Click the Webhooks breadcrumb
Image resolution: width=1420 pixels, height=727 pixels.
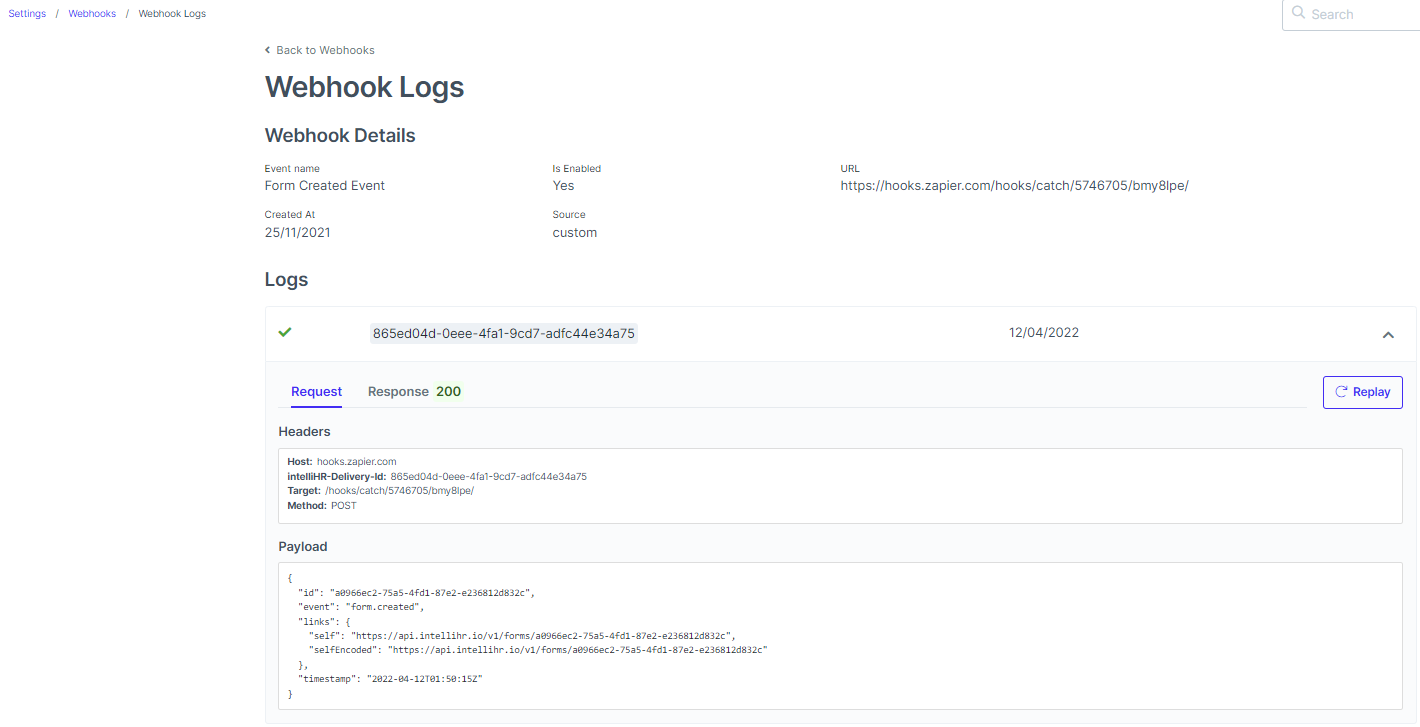click(91, 13)
